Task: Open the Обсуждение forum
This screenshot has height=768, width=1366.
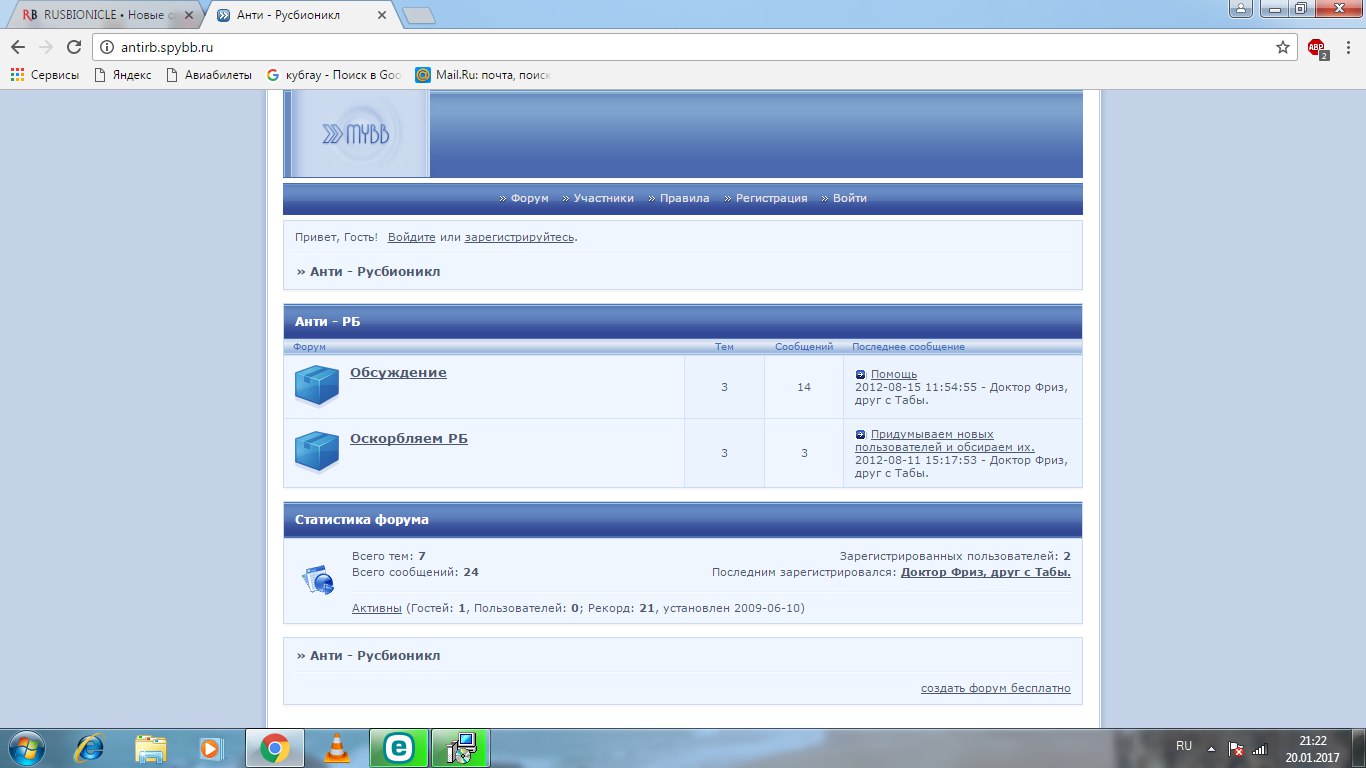Action: click(398, 373)
